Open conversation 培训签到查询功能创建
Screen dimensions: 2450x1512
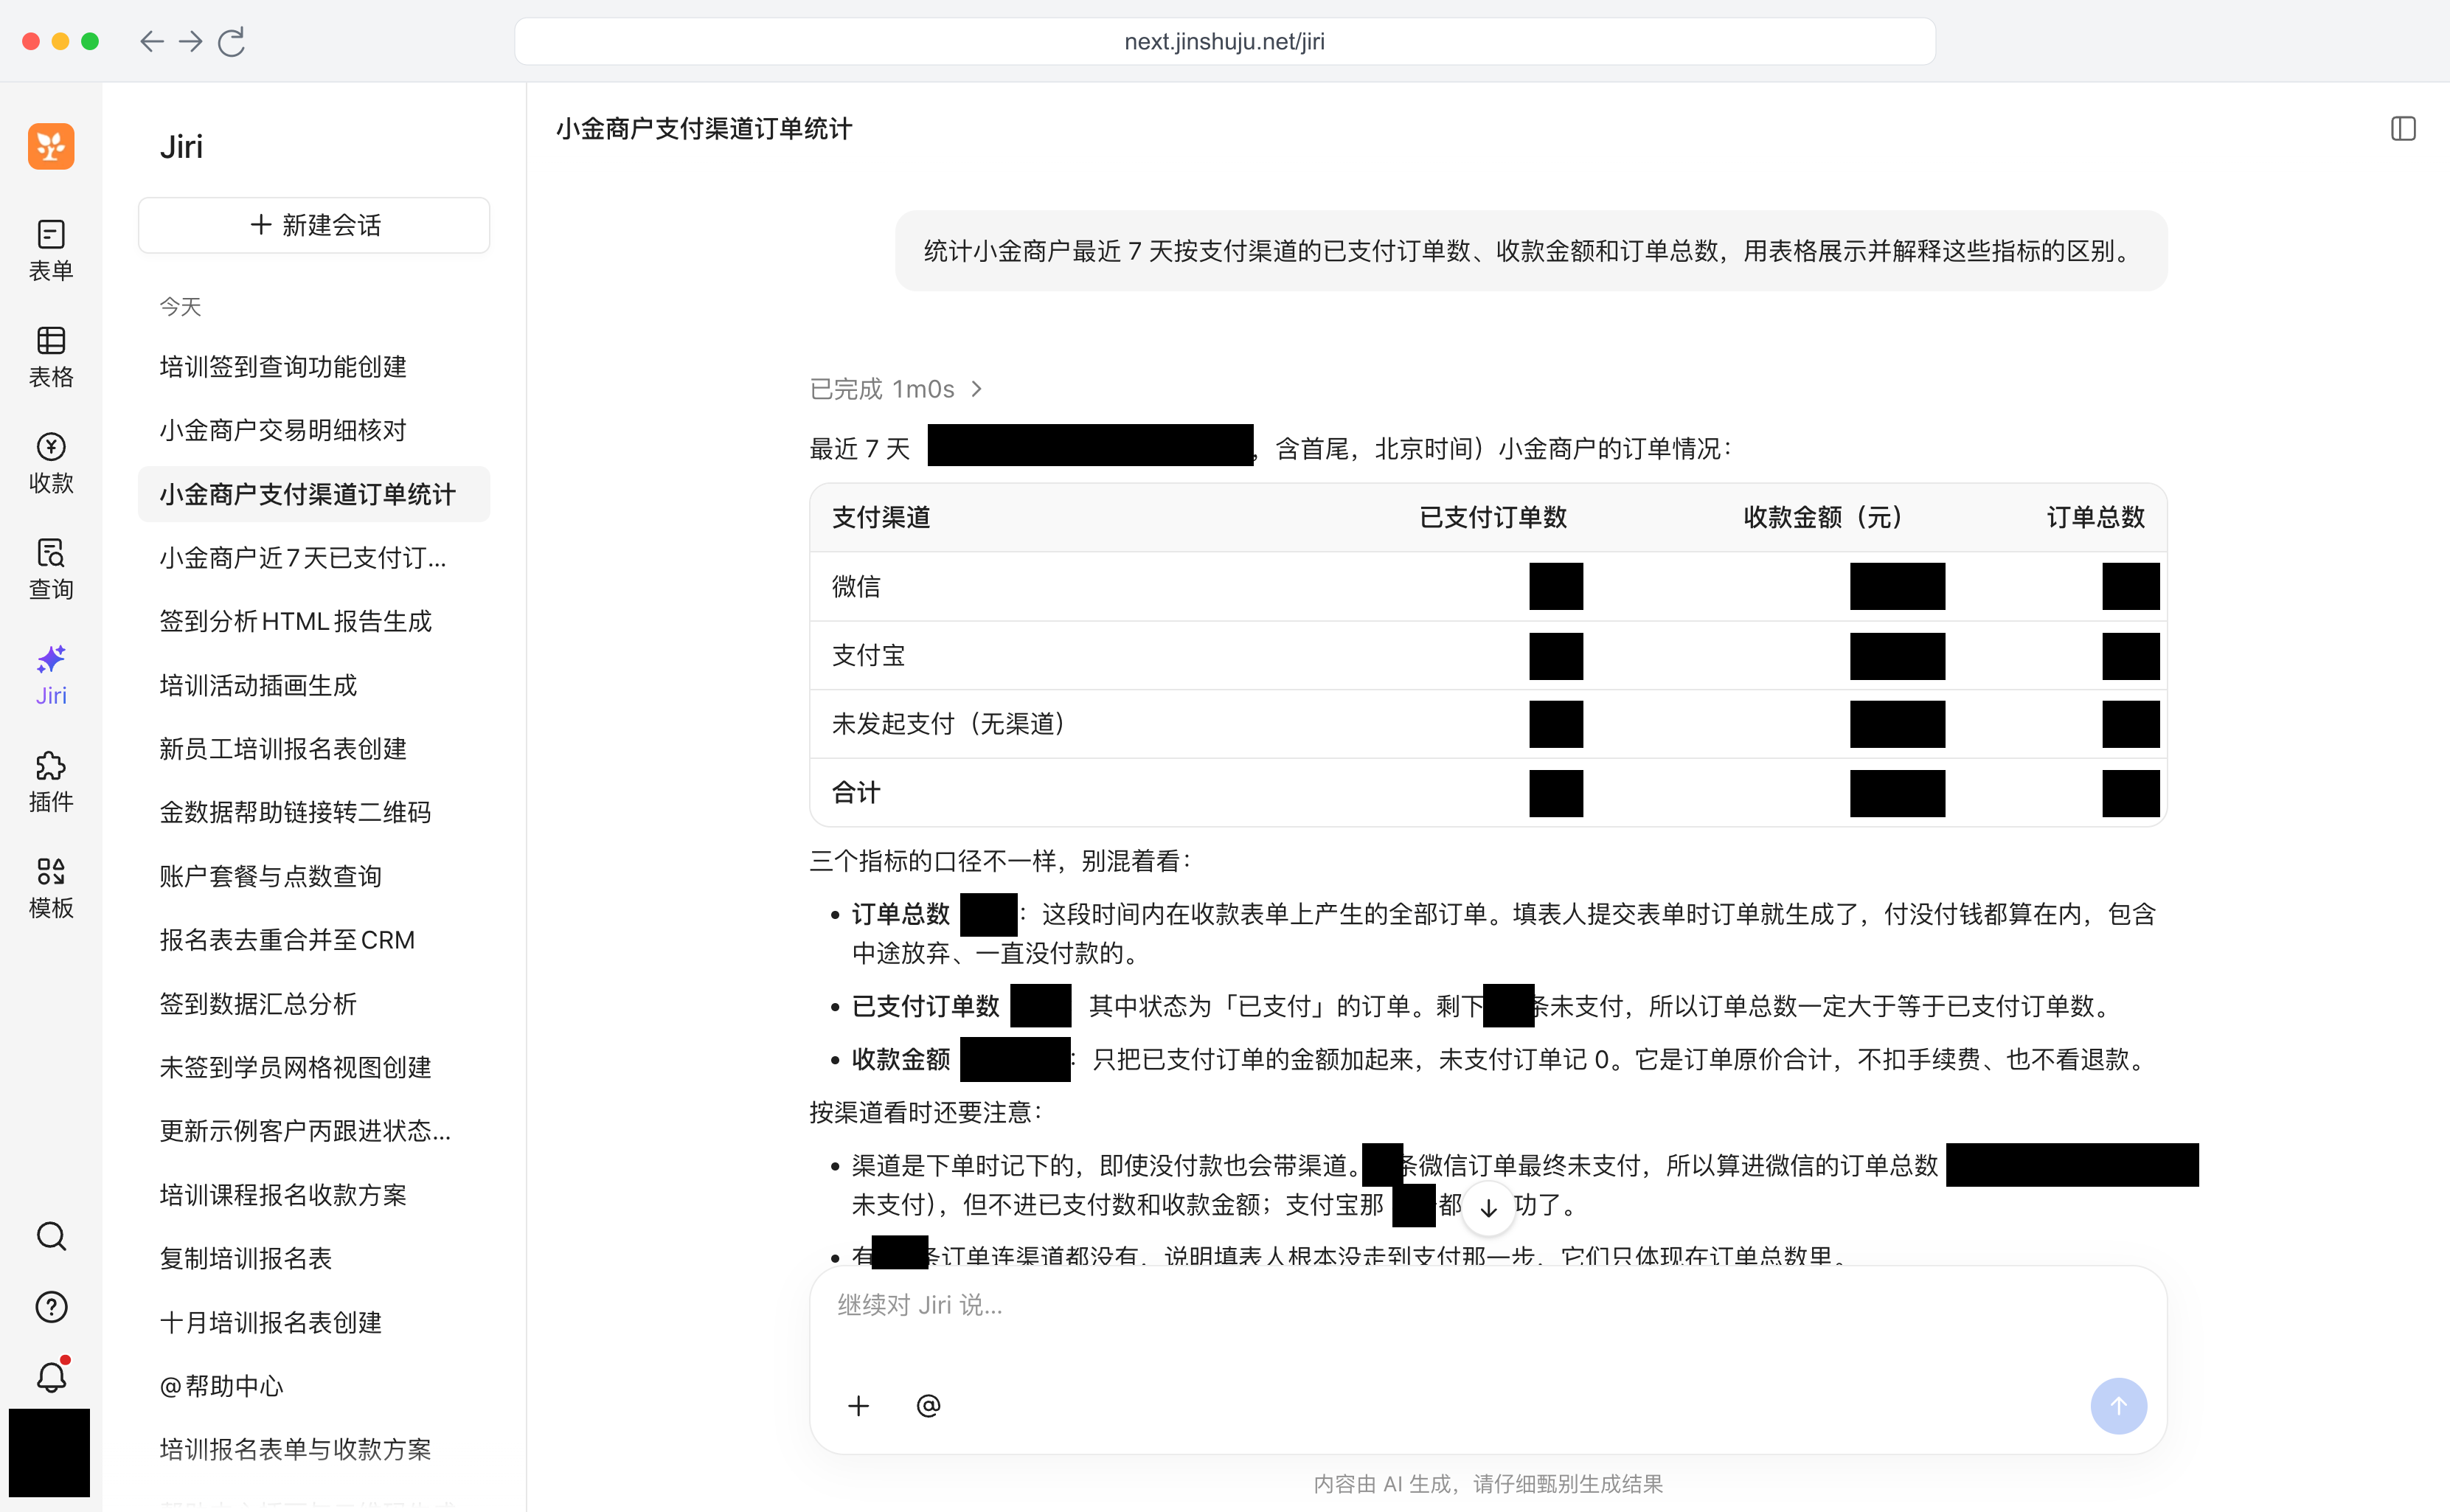click(x=314, y=366)
